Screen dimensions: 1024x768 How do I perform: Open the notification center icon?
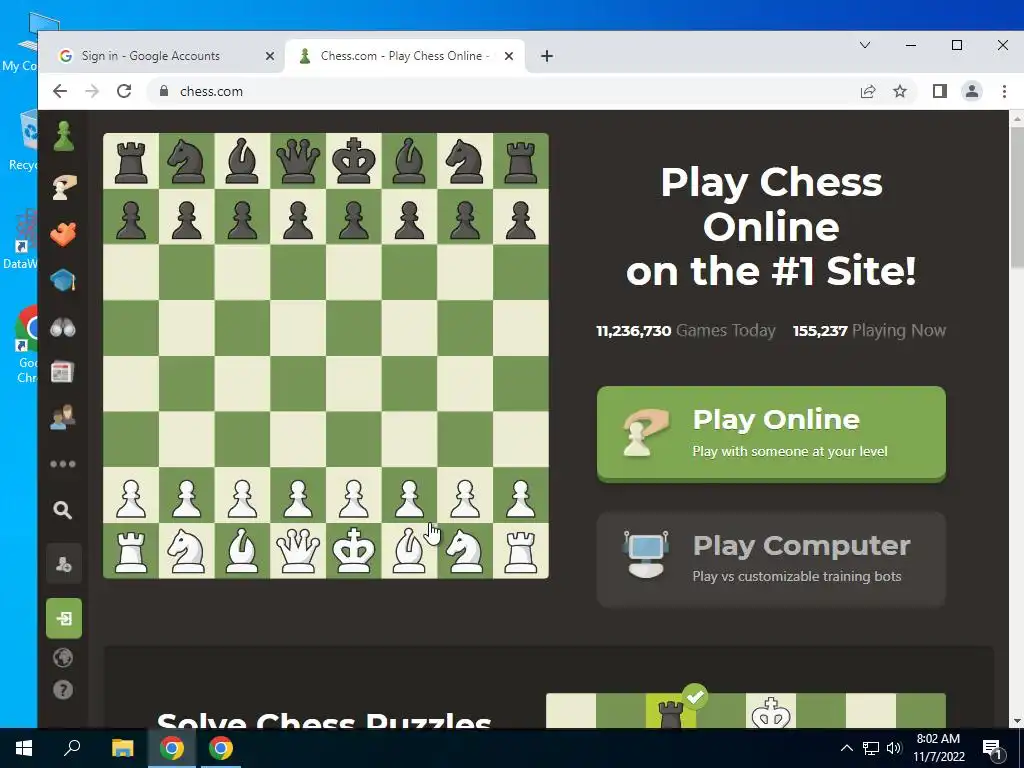click(992, 748)
